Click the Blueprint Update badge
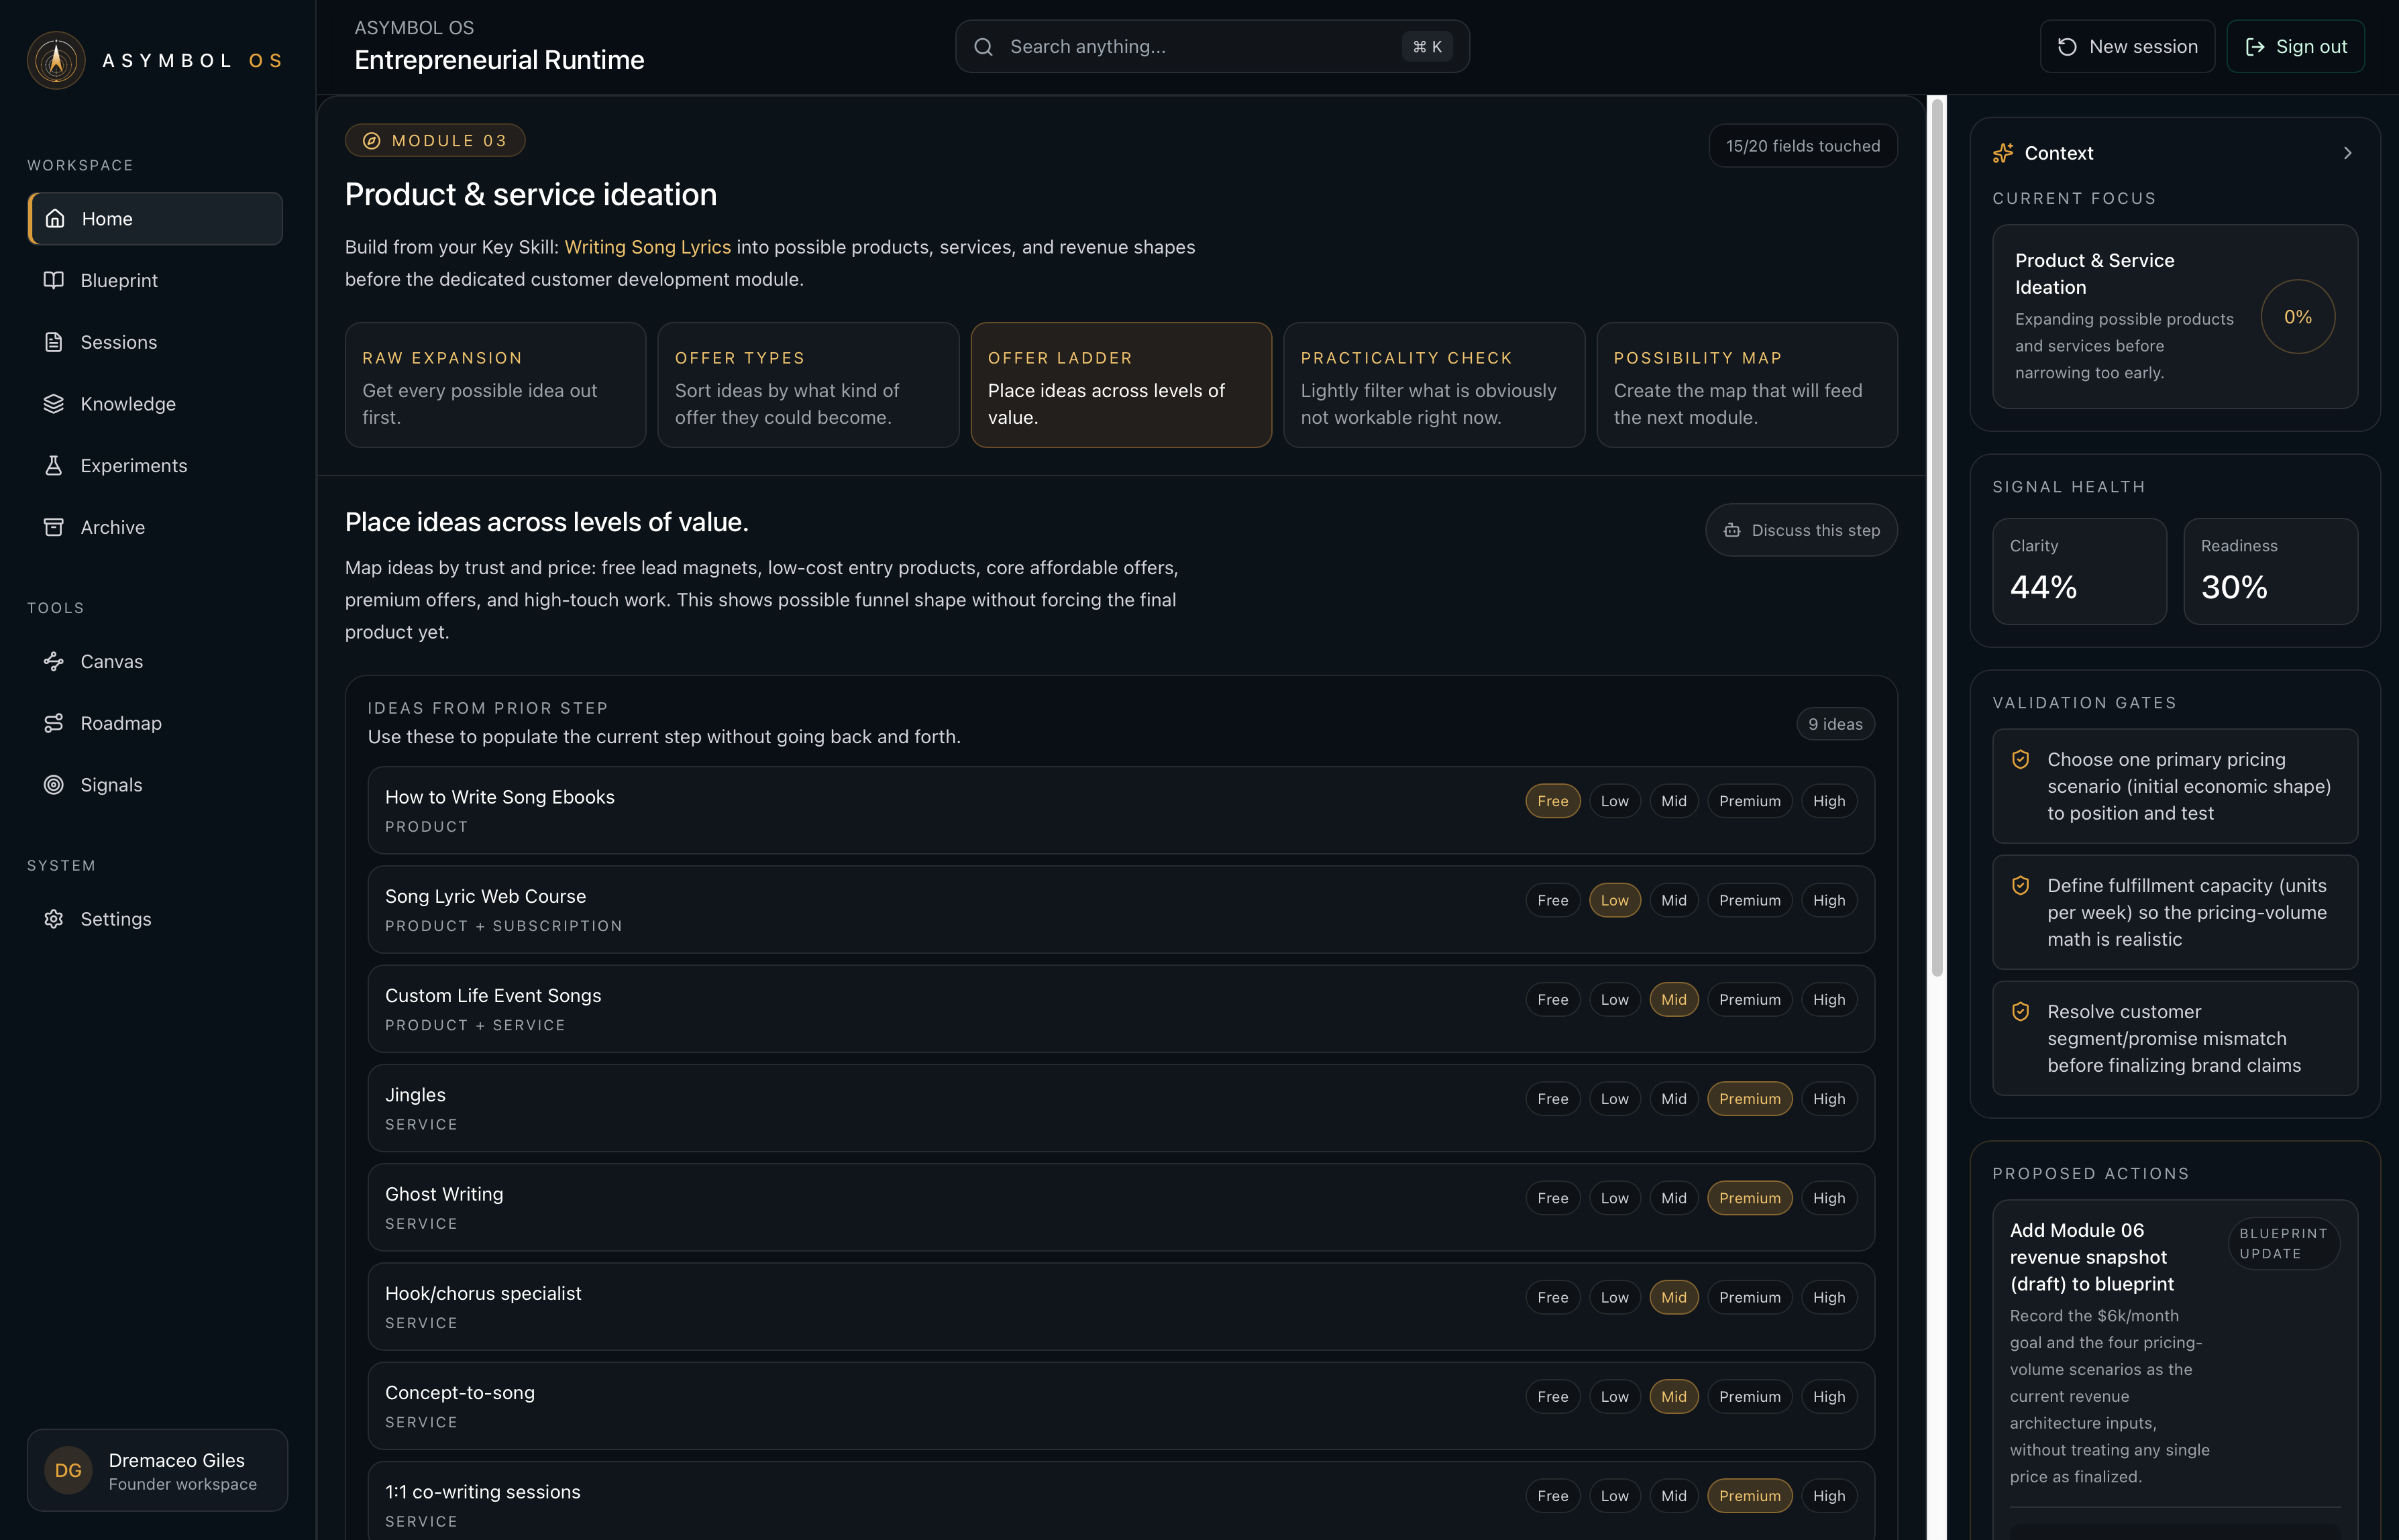Image resolution: width=2399 pixels, height=1540 pixels. [2283, 1244]
